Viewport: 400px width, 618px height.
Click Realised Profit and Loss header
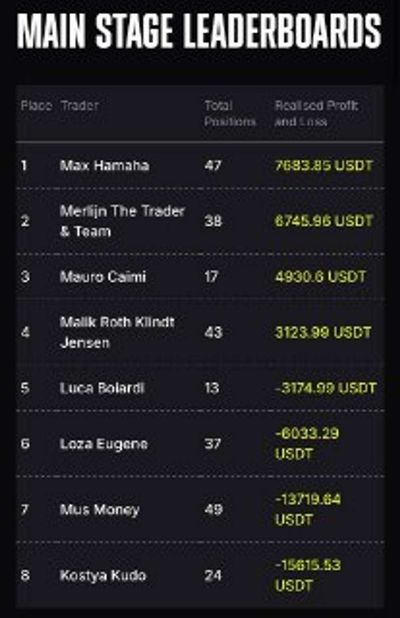316,114
